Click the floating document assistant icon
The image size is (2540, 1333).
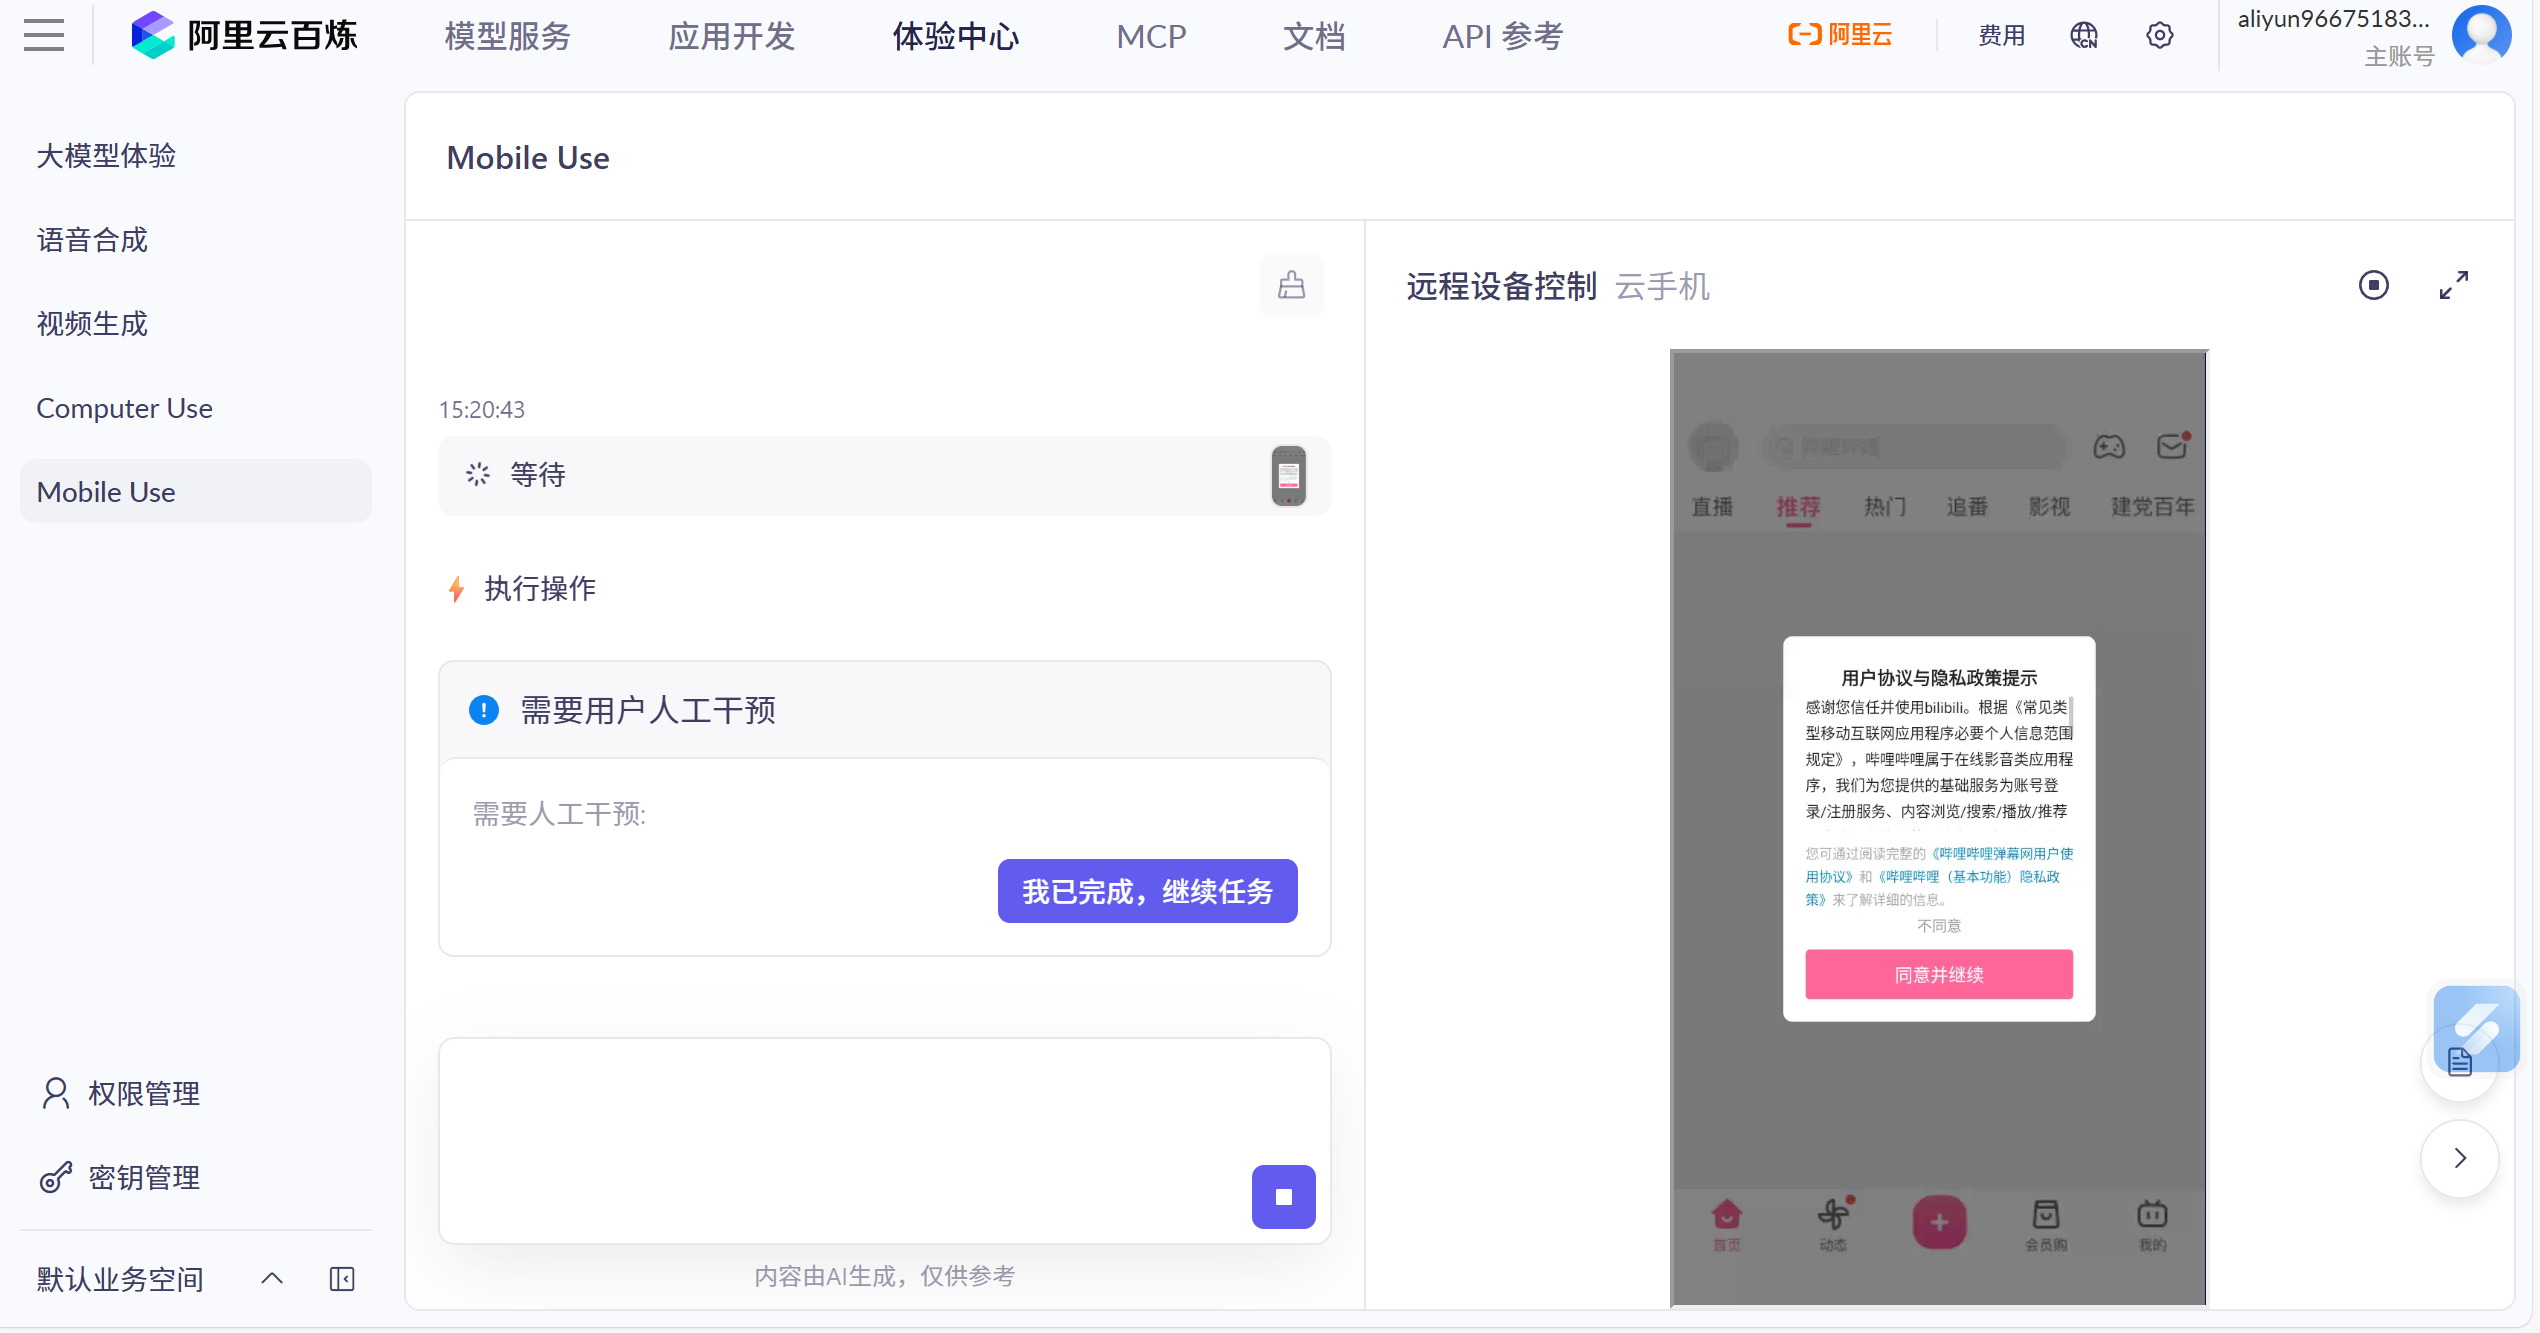[x=2460, y=1061]
